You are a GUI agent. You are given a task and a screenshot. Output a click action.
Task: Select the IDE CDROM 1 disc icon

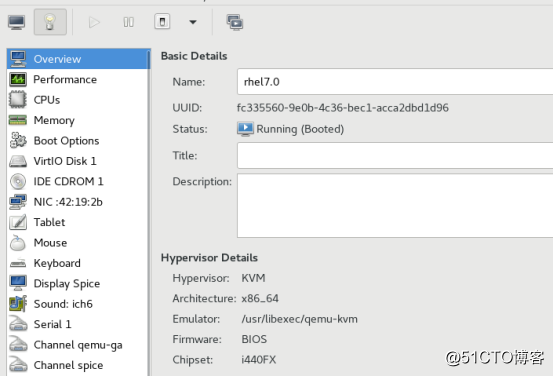18,182
